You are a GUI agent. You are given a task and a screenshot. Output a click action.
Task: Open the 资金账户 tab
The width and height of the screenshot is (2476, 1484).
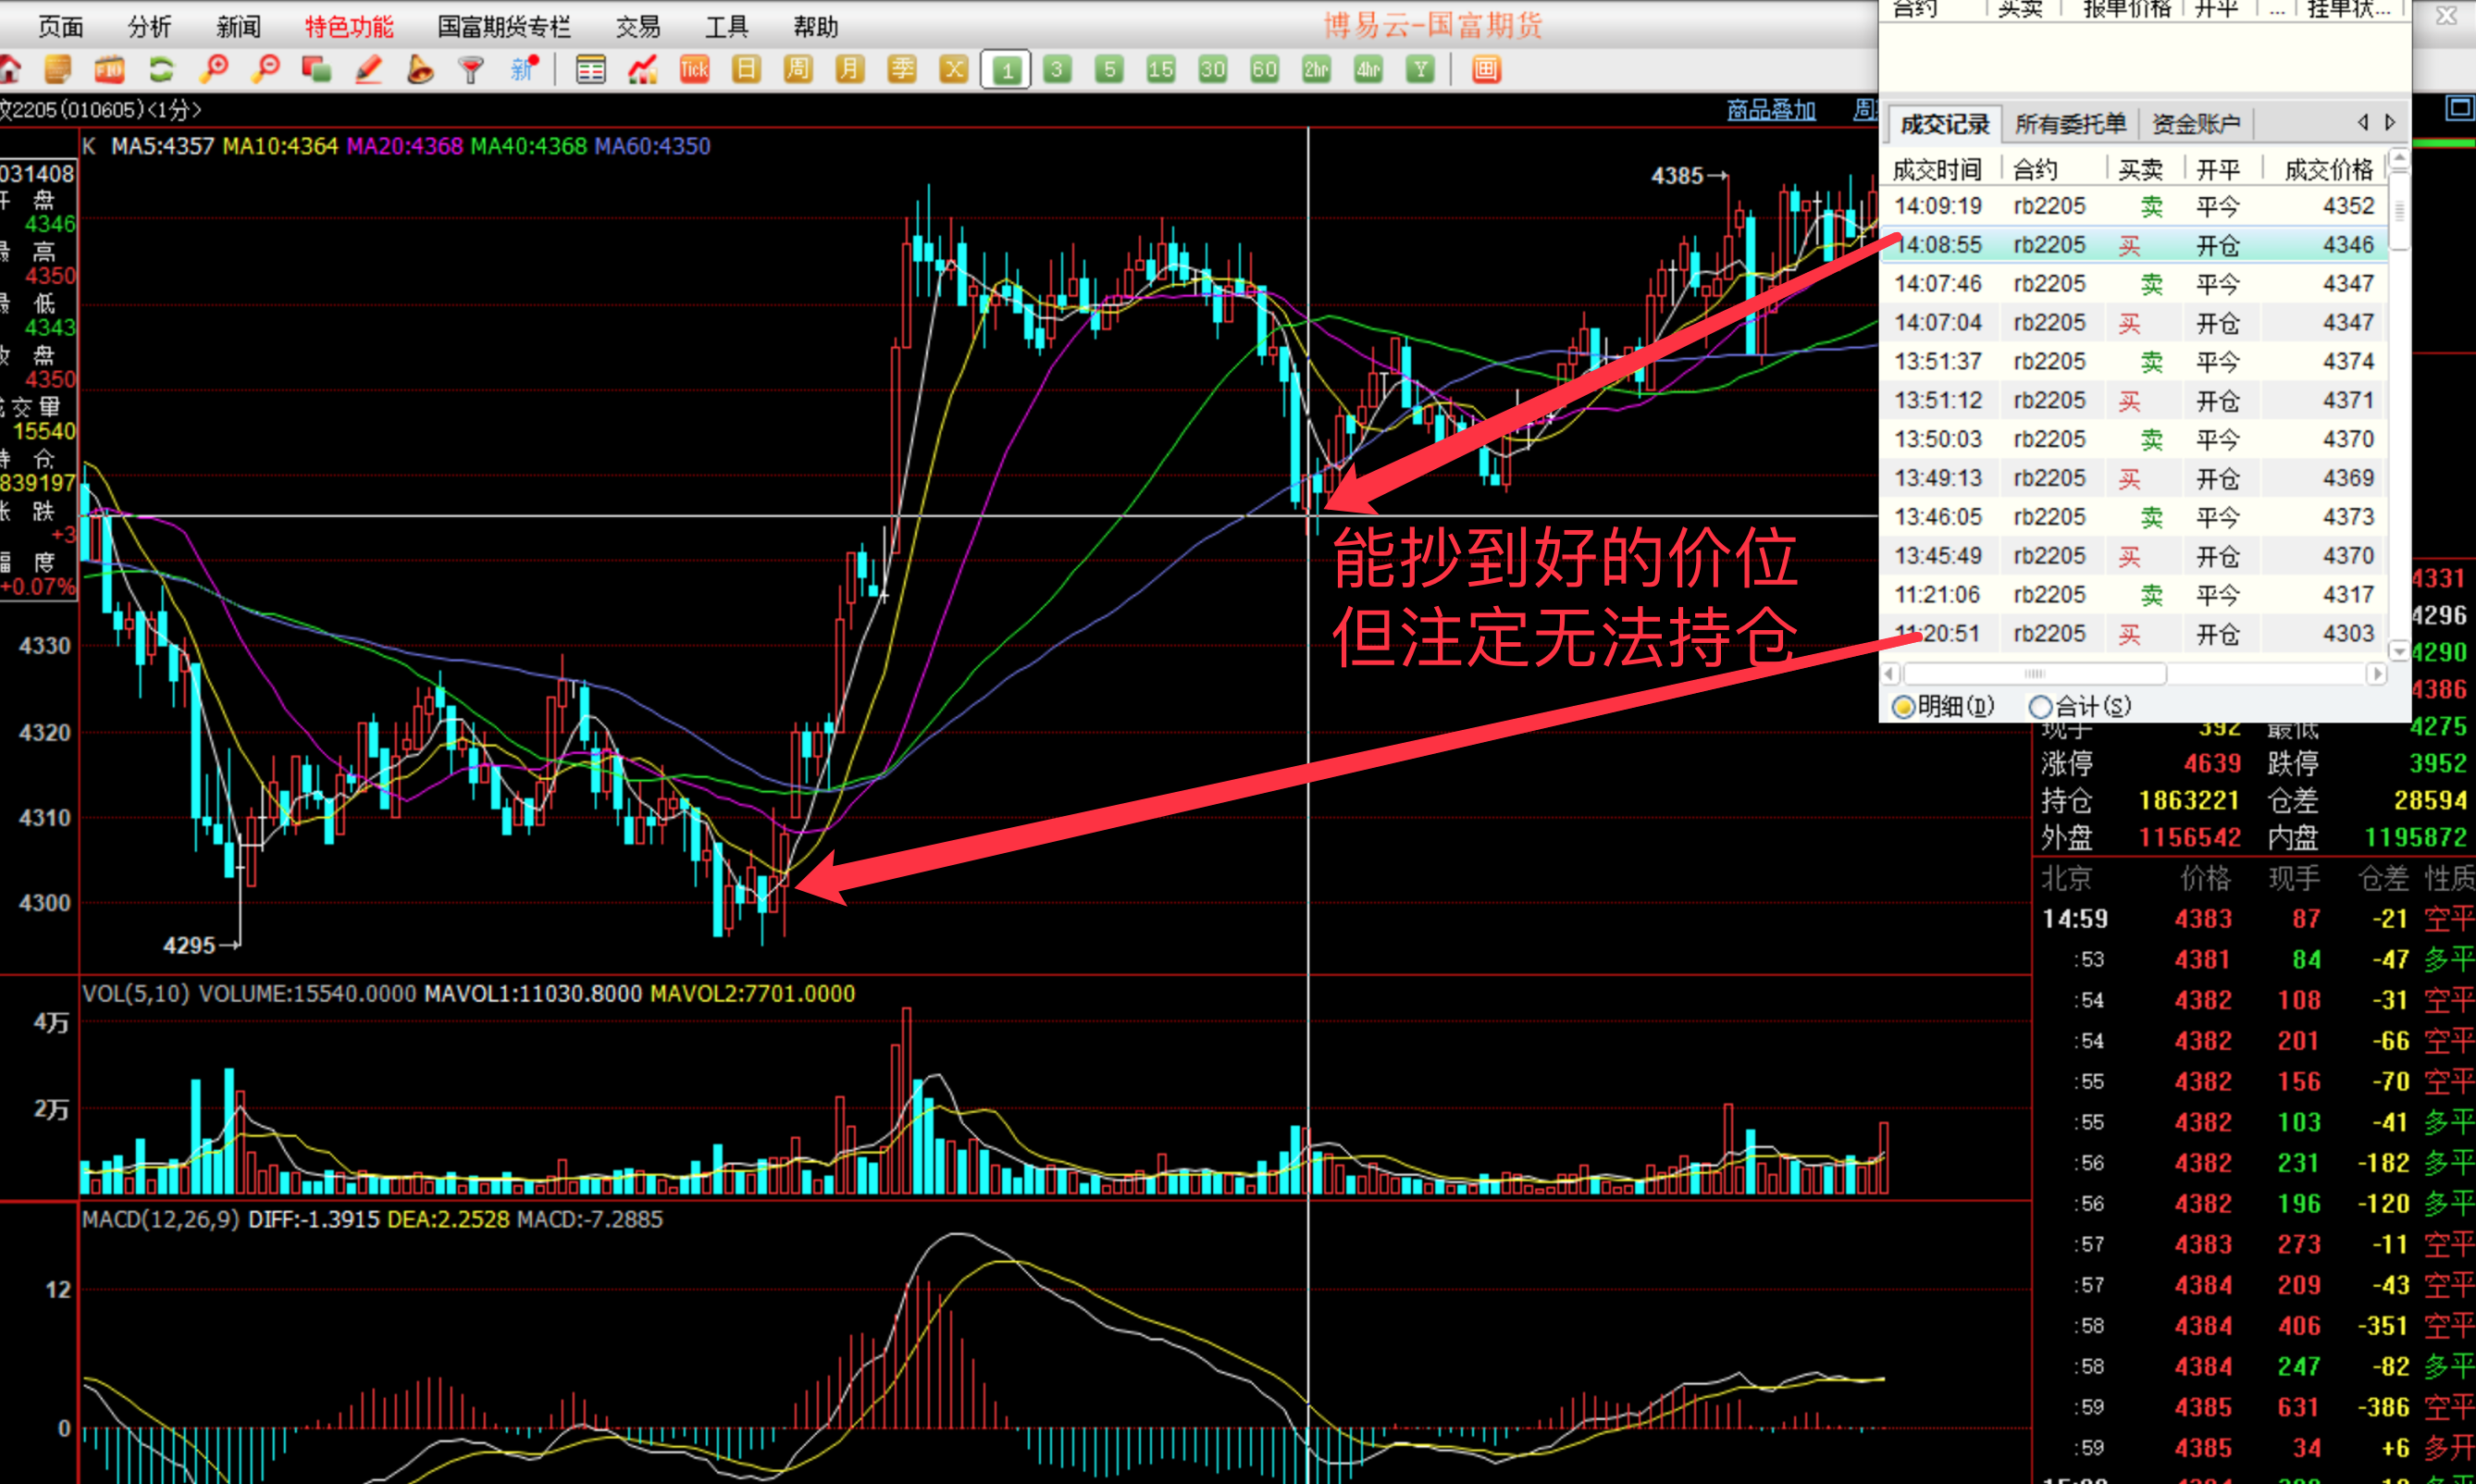click(x=2195, y=124)
